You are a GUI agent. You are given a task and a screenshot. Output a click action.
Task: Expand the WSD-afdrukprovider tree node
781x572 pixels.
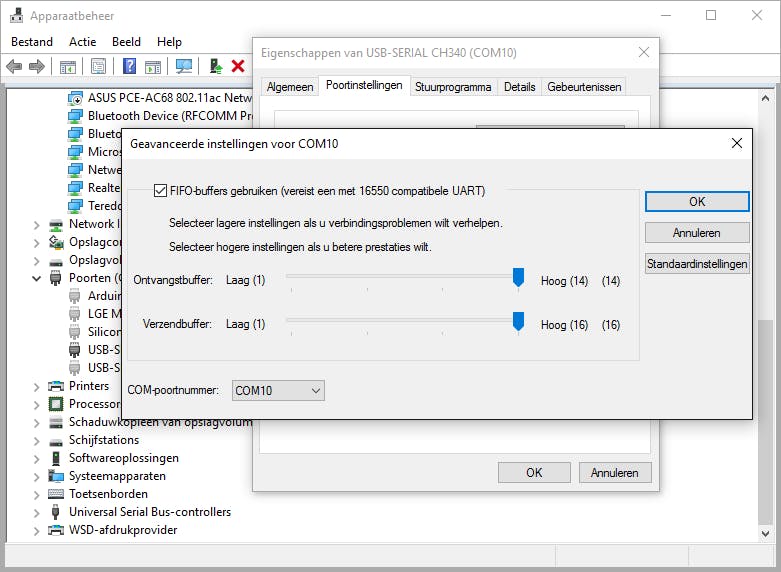tap(36, 531)
